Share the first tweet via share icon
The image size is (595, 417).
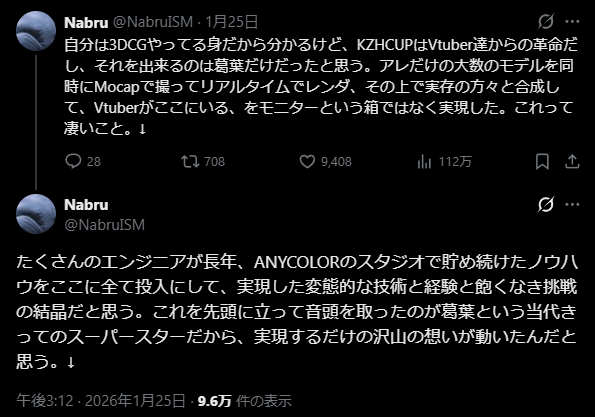pyautogui.click(x=572, y=162)
